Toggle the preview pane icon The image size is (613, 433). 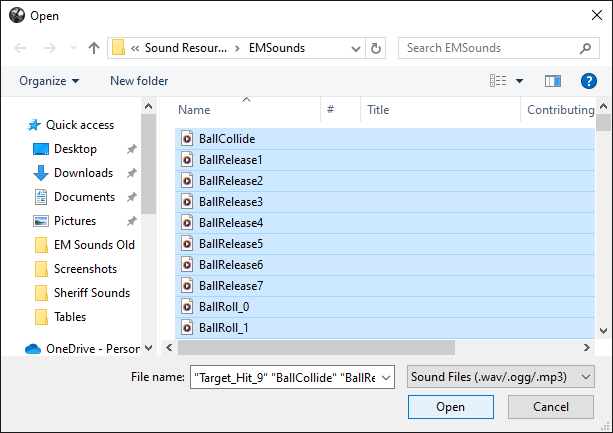click(553, 81)
